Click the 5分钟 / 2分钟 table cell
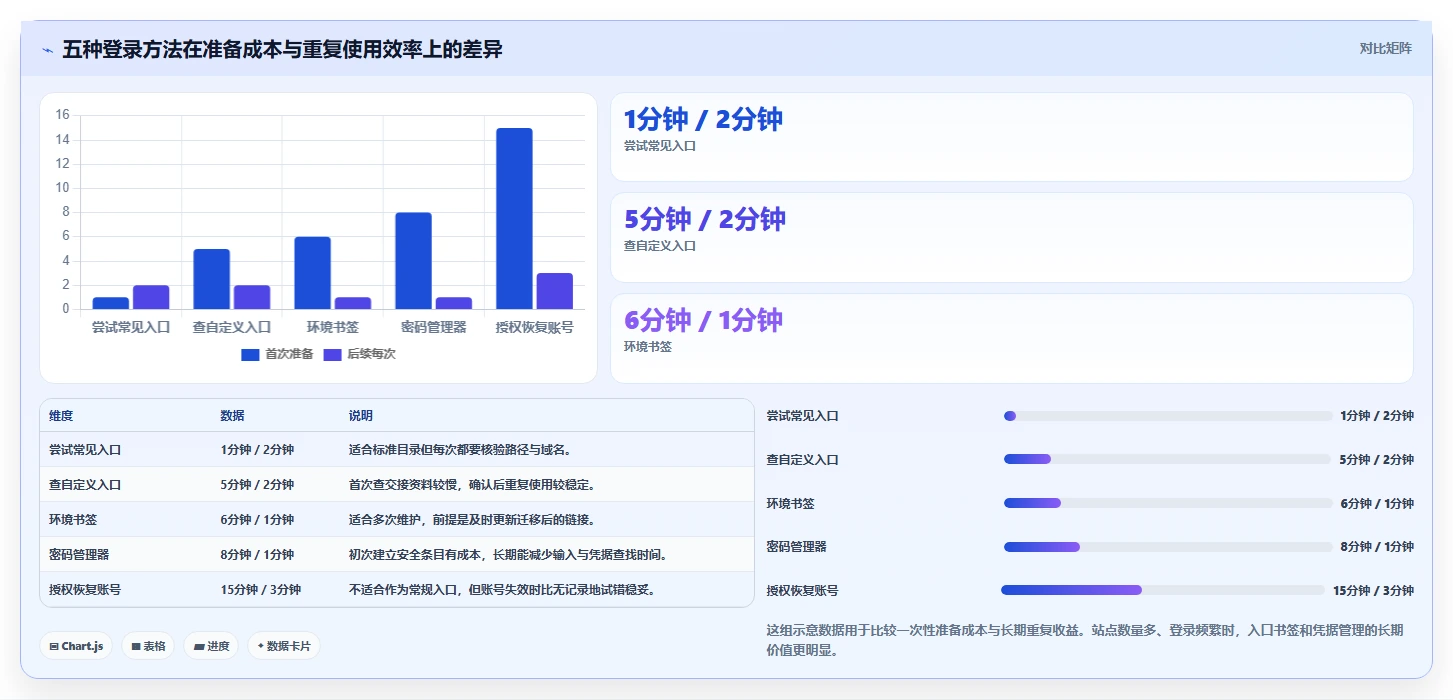 pos(257,485)
